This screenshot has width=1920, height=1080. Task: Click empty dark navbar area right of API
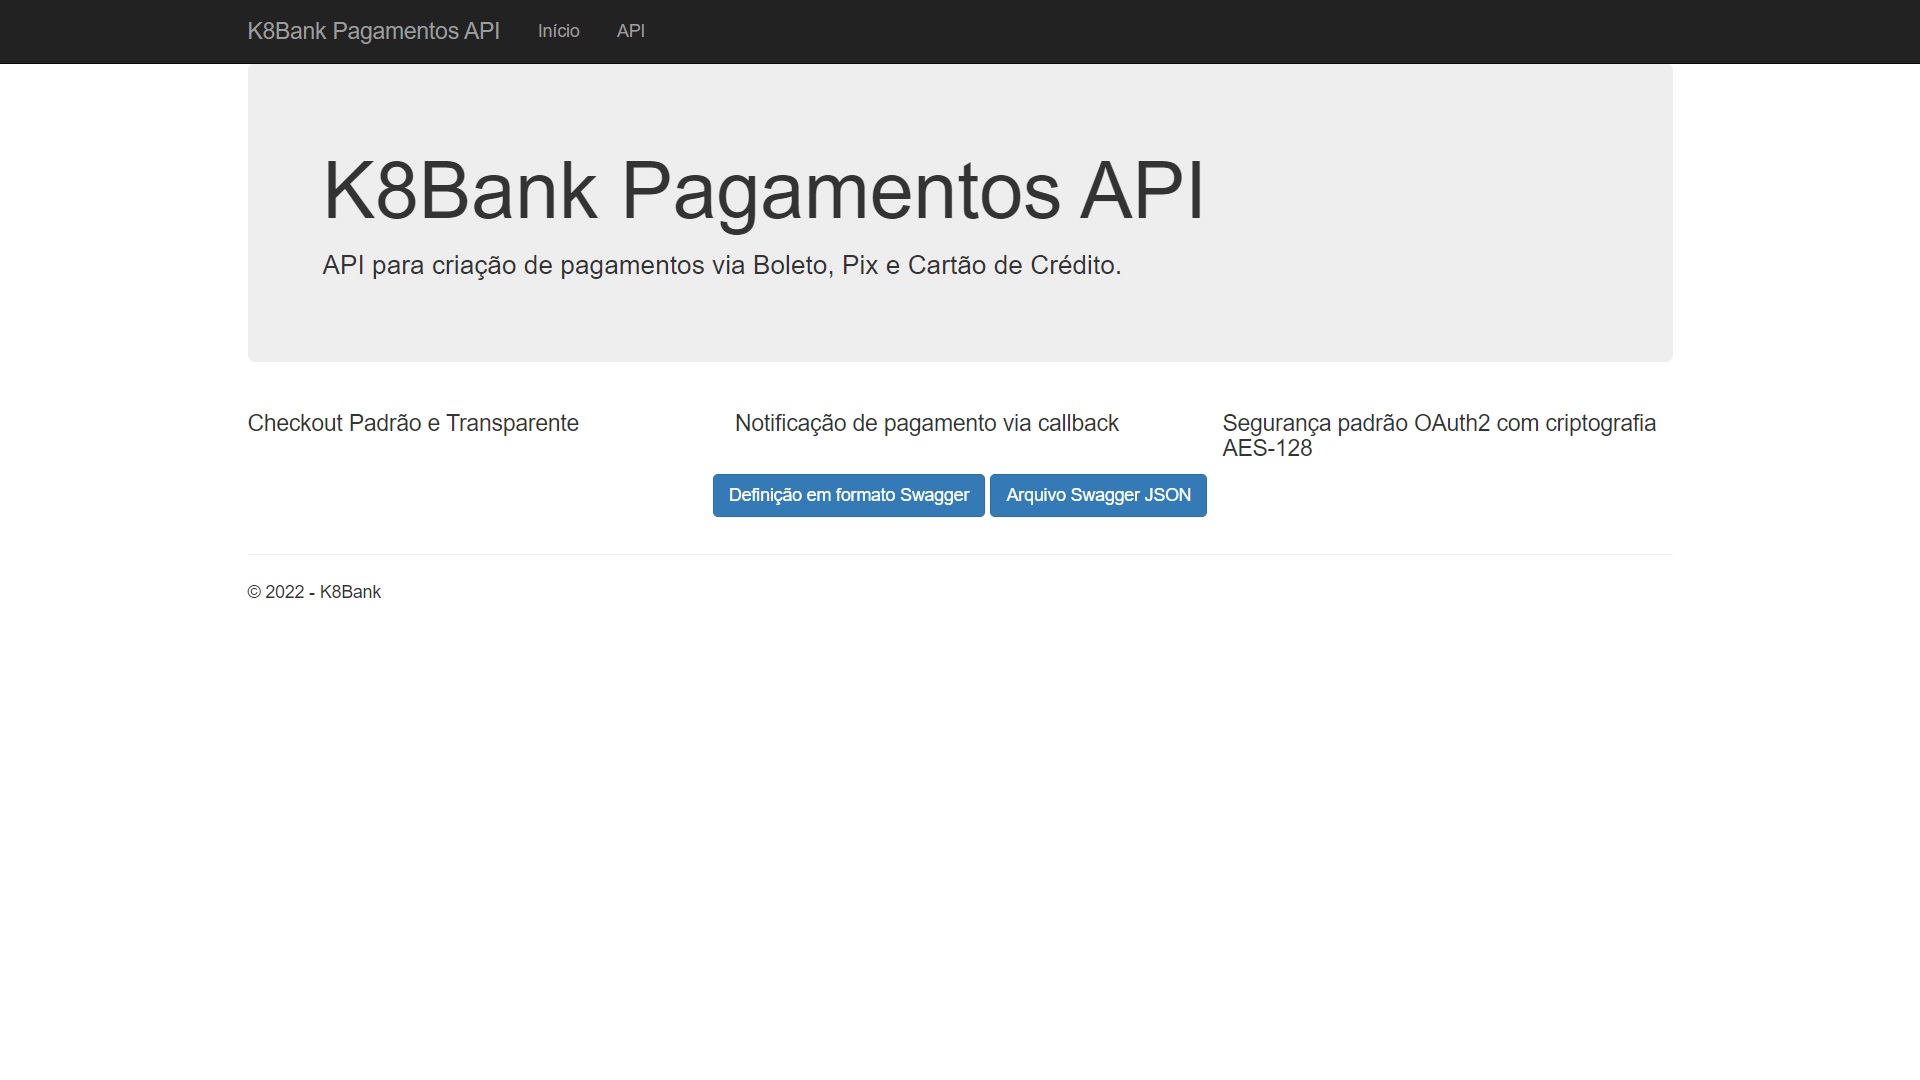pos(1200,31)
